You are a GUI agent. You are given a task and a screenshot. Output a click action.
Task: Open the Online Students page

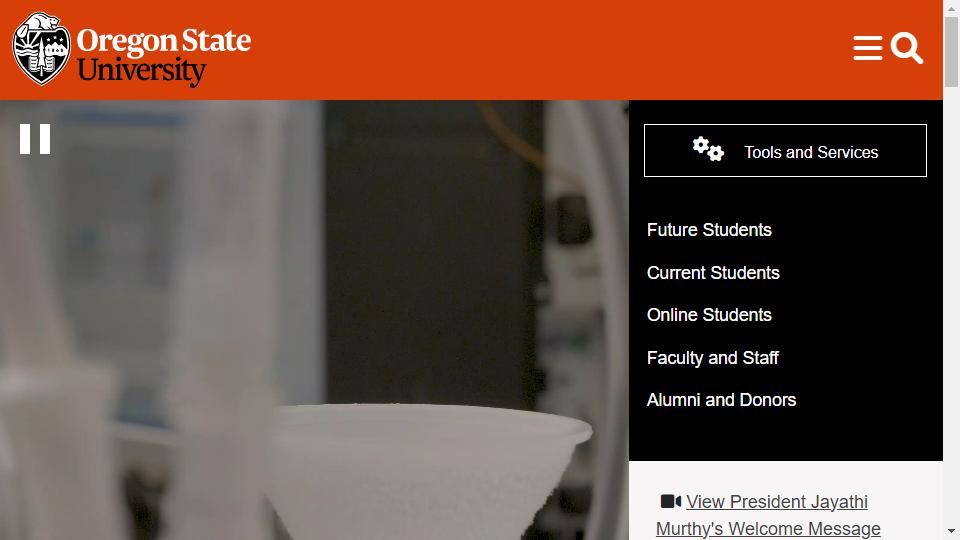(709, 315)
